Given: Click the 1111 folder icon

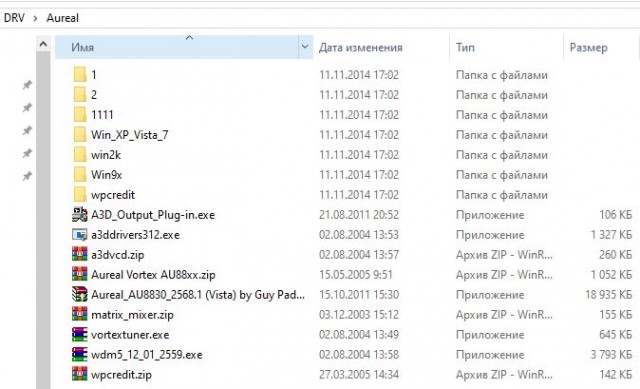Looking at the screenshot, I should coord(80,115).
